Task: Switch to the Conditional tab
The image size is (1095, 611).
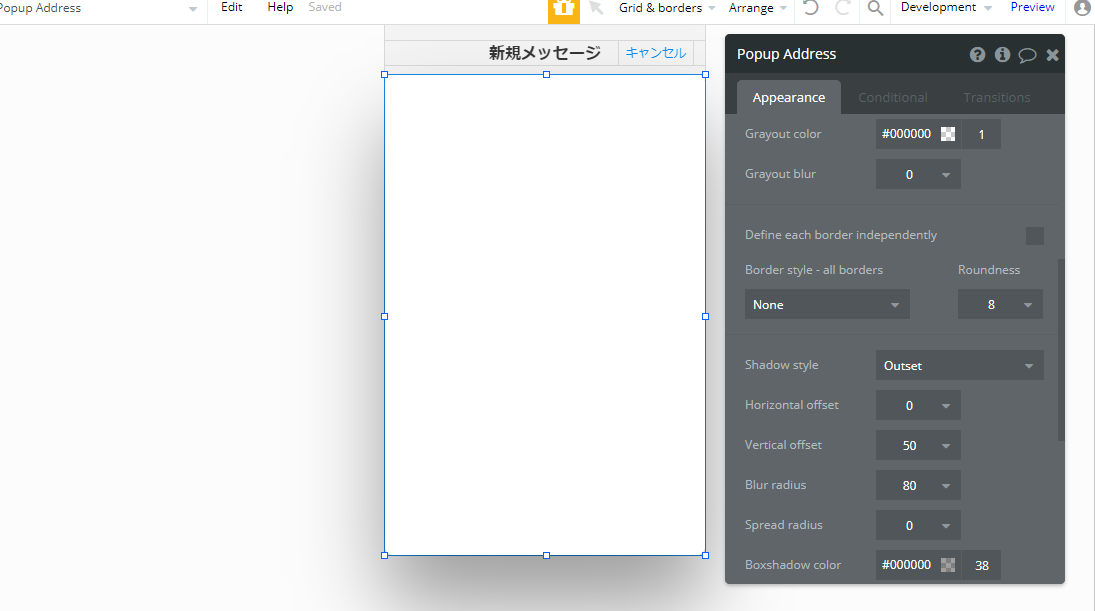Action: tap(892, 97)
